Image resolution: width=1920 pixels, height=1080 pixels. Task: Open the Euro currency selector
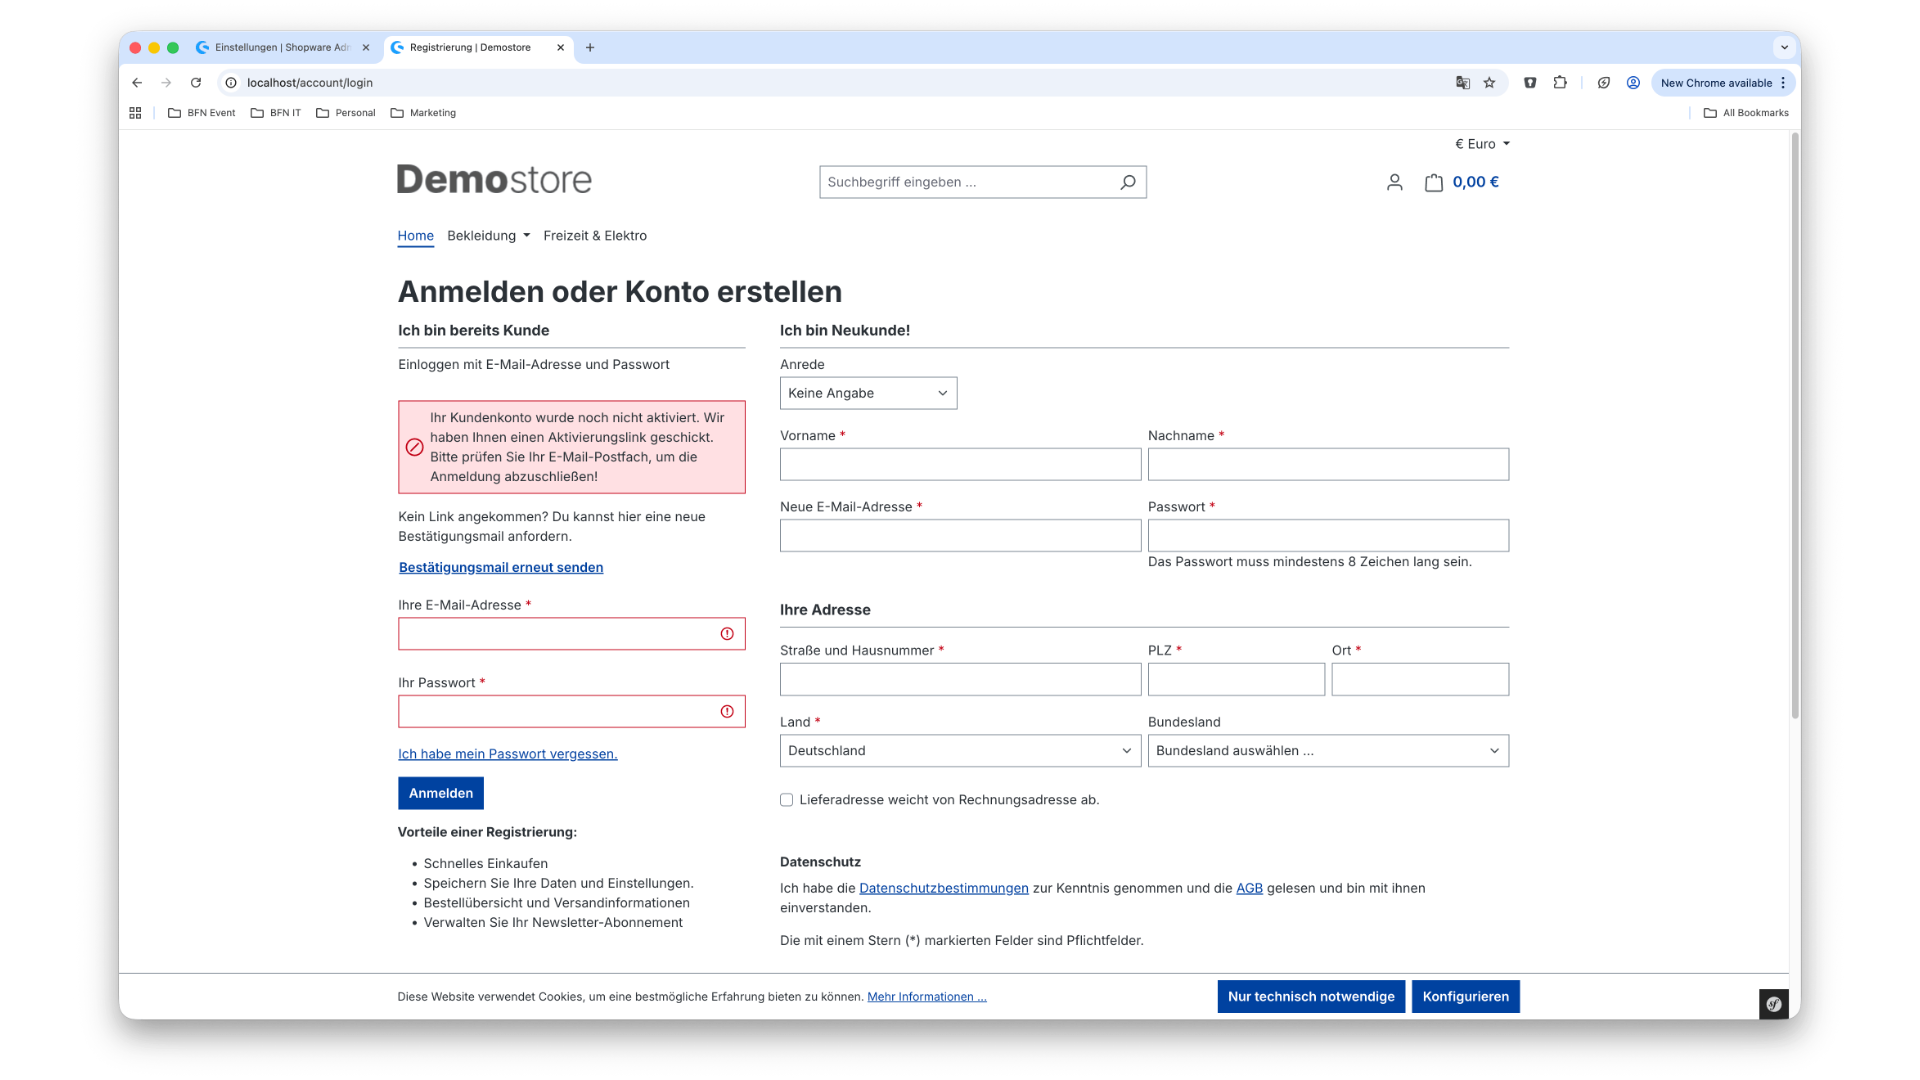[x=1481, y=144]
